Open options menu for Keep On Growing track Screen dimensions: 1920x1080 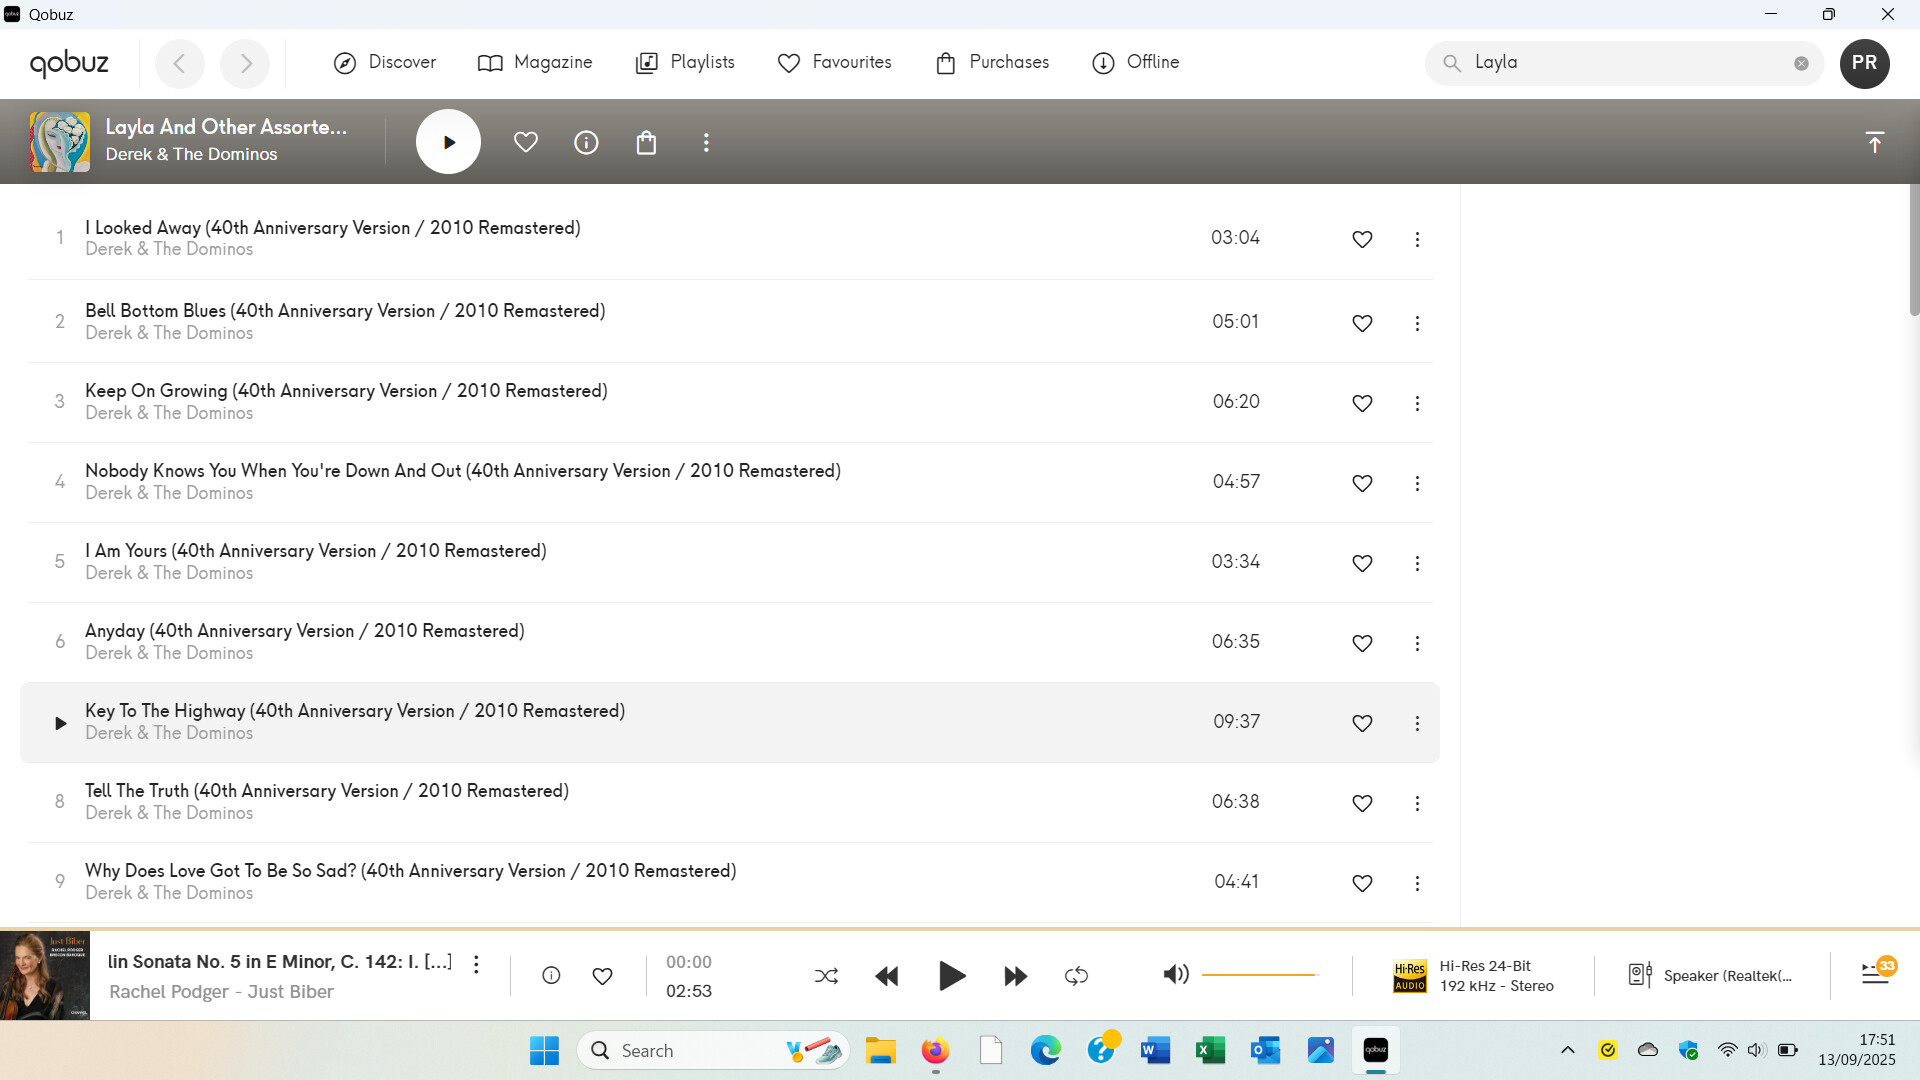(1417, 403)
